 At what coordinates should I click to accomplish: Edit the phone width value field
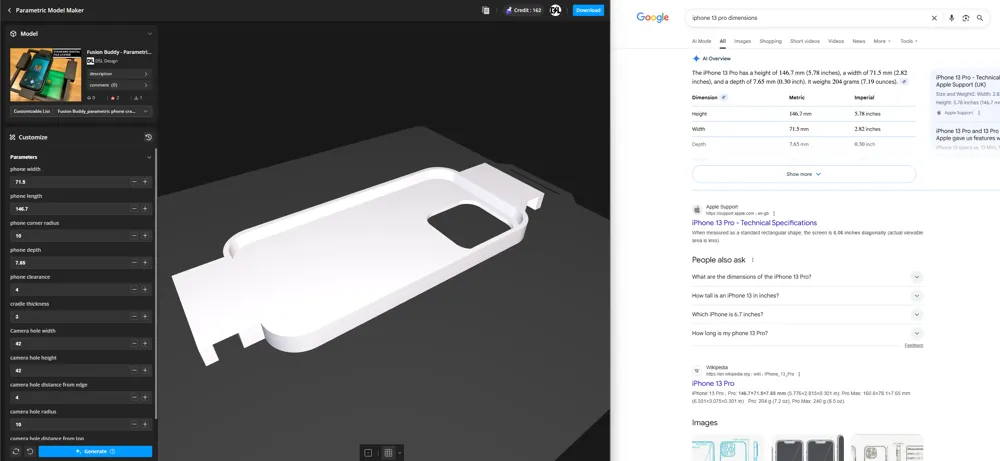click(x=69, y=182)
